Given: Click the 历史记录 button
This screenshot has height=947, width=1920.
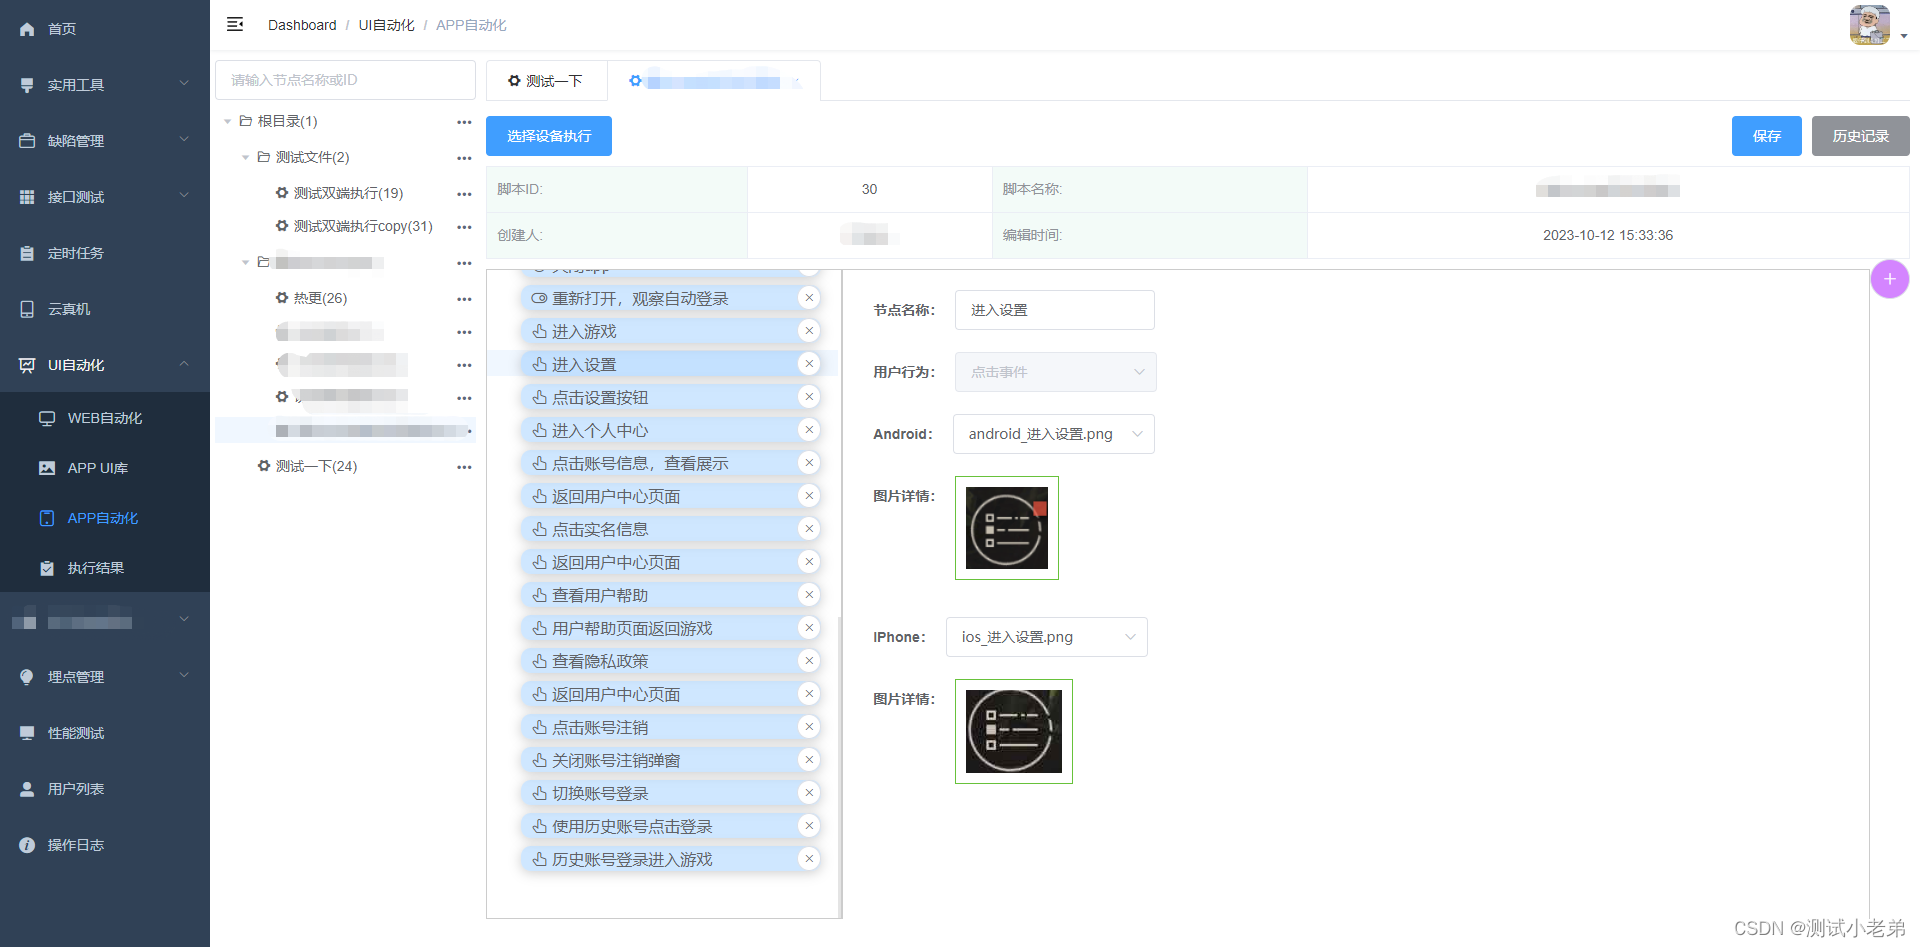Looking at the screenshot, I should 1860,135.
